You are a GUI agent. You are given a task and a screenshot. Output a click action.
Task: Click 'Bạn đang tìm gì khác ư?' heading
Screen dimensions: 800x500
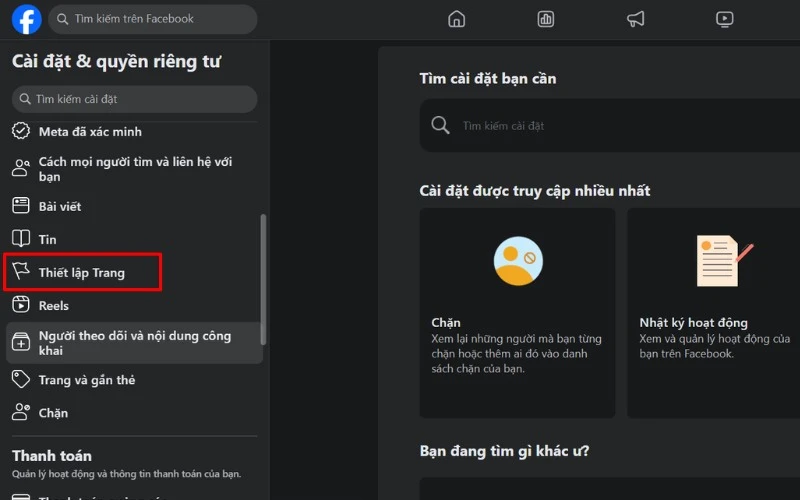[x=504, y=451]
